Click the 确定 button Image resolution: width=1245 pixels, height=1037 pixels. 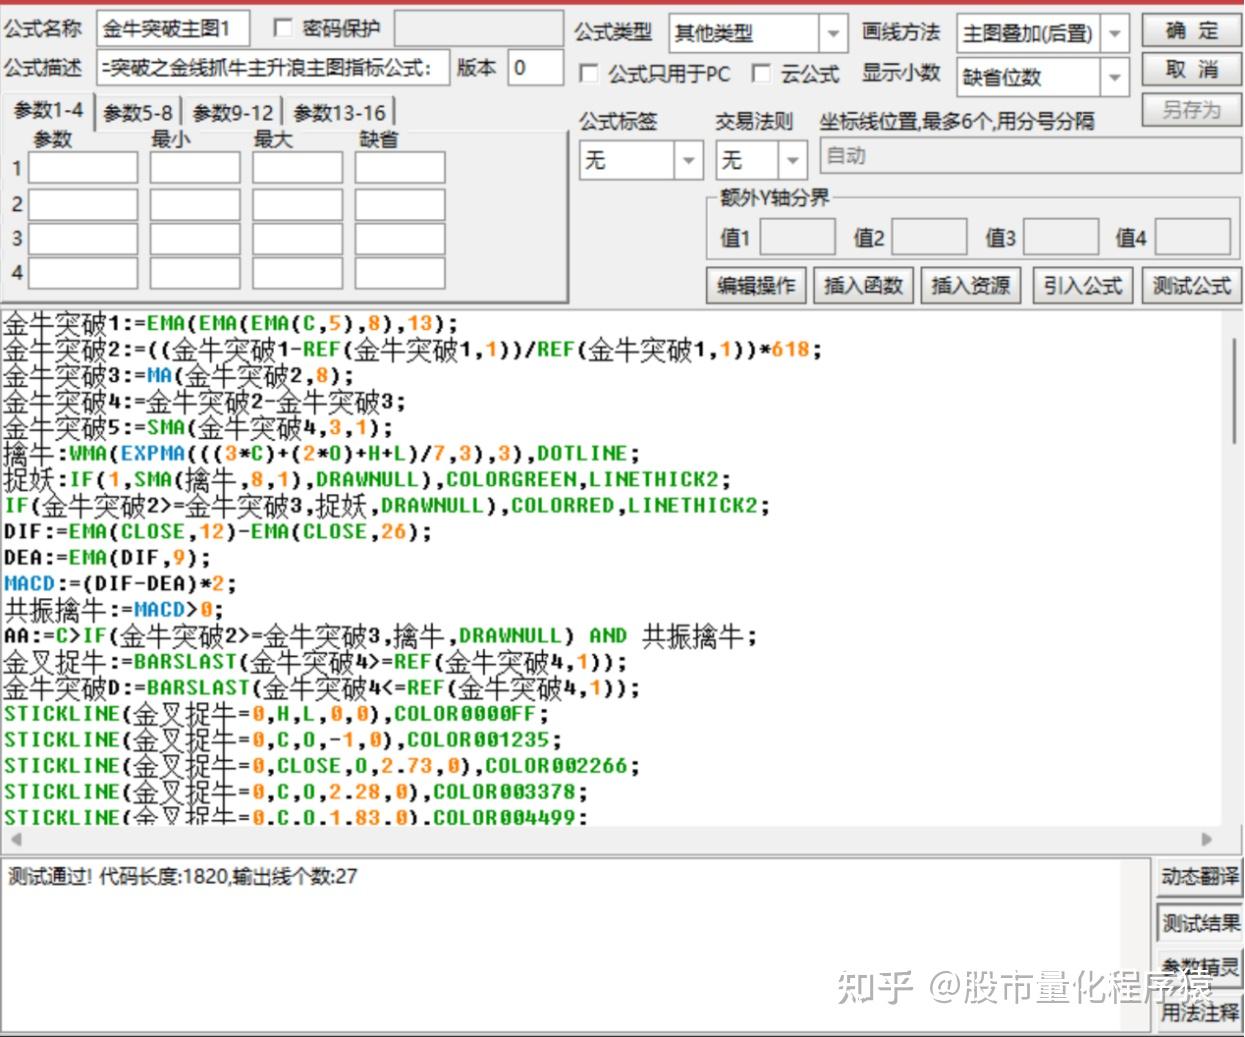1192,31
